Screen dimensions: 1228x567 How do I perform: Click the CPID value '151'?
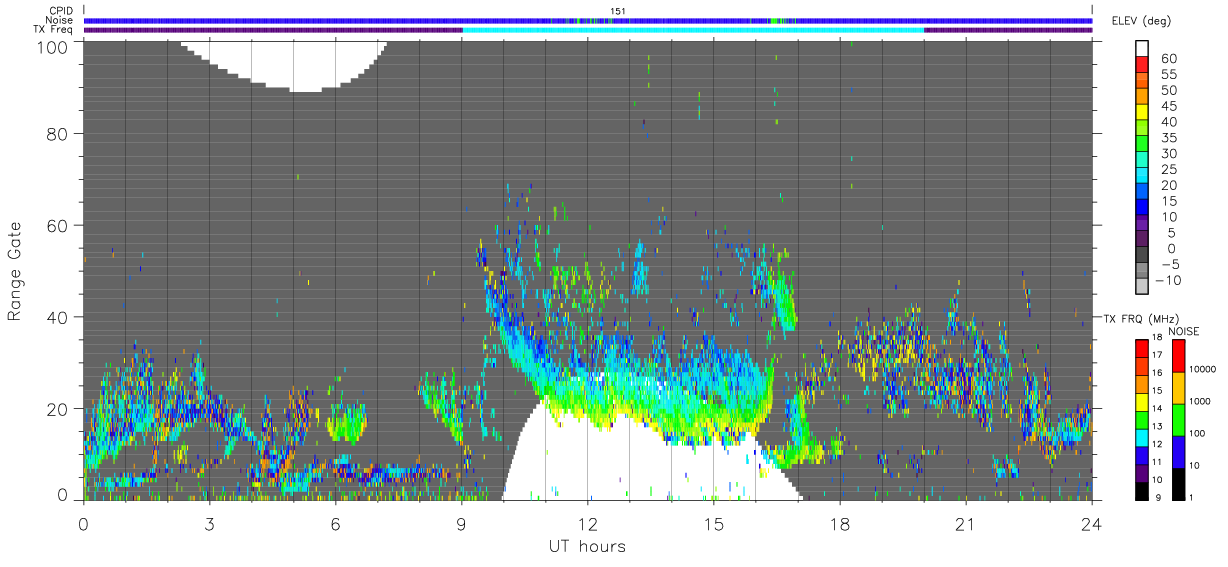click(618, 11)
